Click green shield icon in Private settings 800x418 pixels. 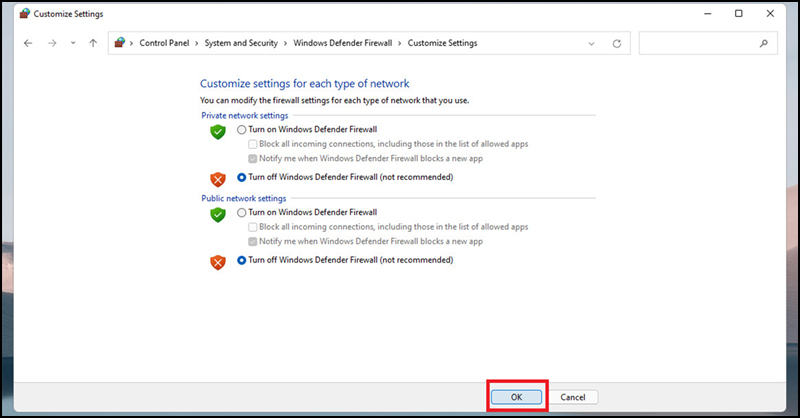pos(218,132)
